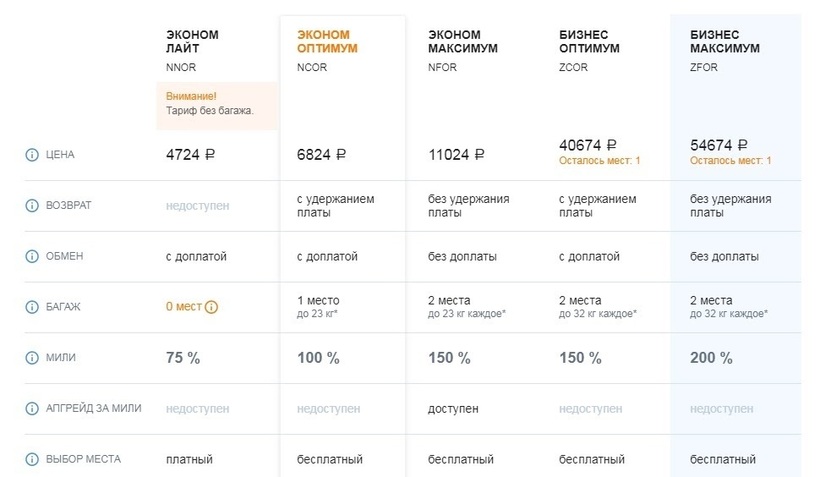Click info icon for АПГРЕЙД ЗА МИЛИ

coord(31,408)
